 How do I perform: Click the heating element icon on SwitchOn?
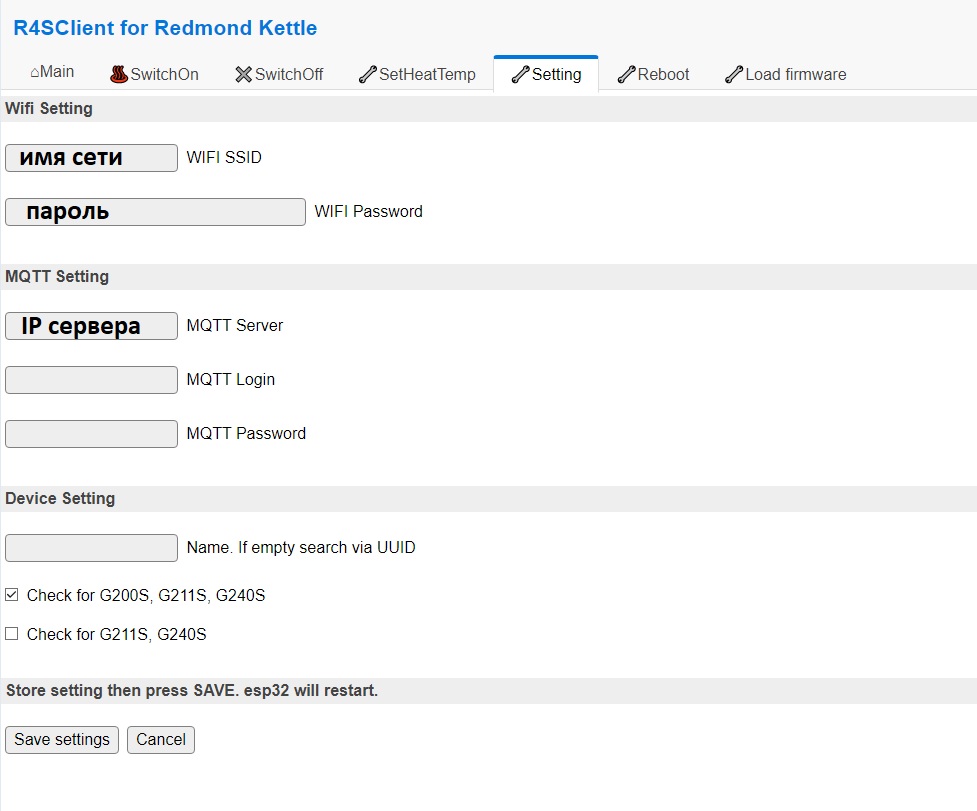[x=119, y=74]
